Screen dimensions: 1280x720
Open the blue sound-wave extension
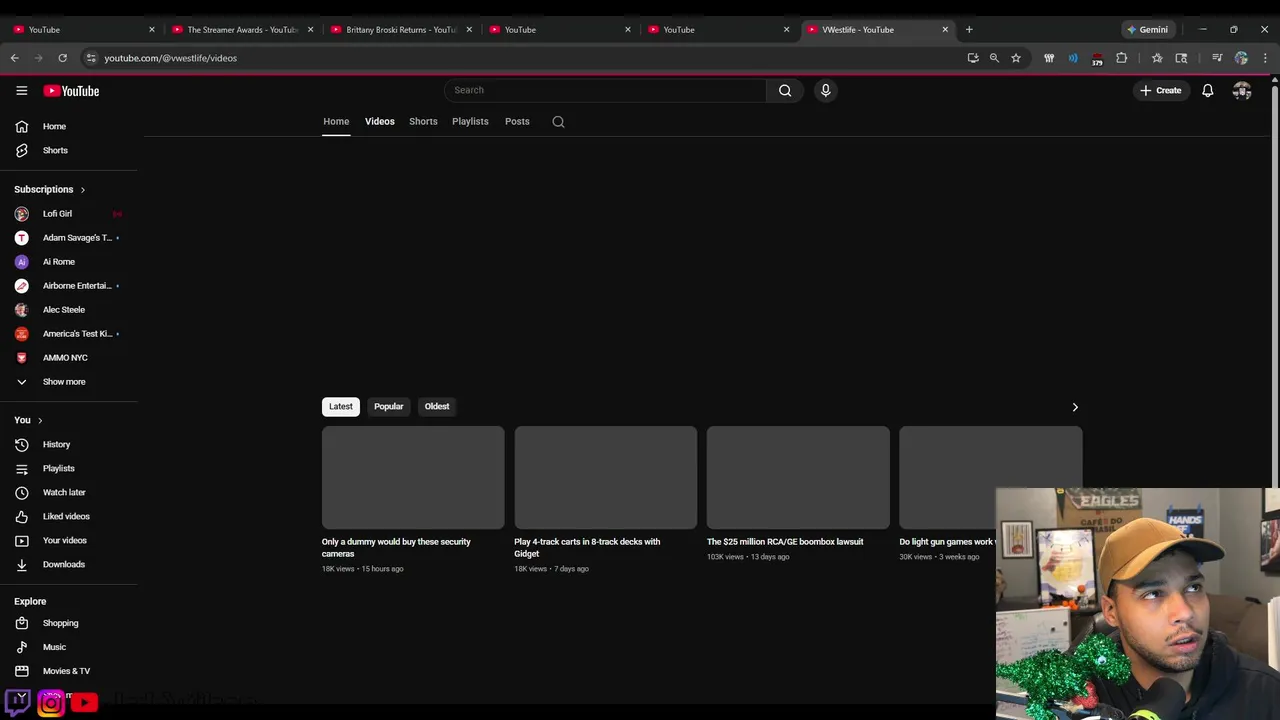pos(1073,58)
